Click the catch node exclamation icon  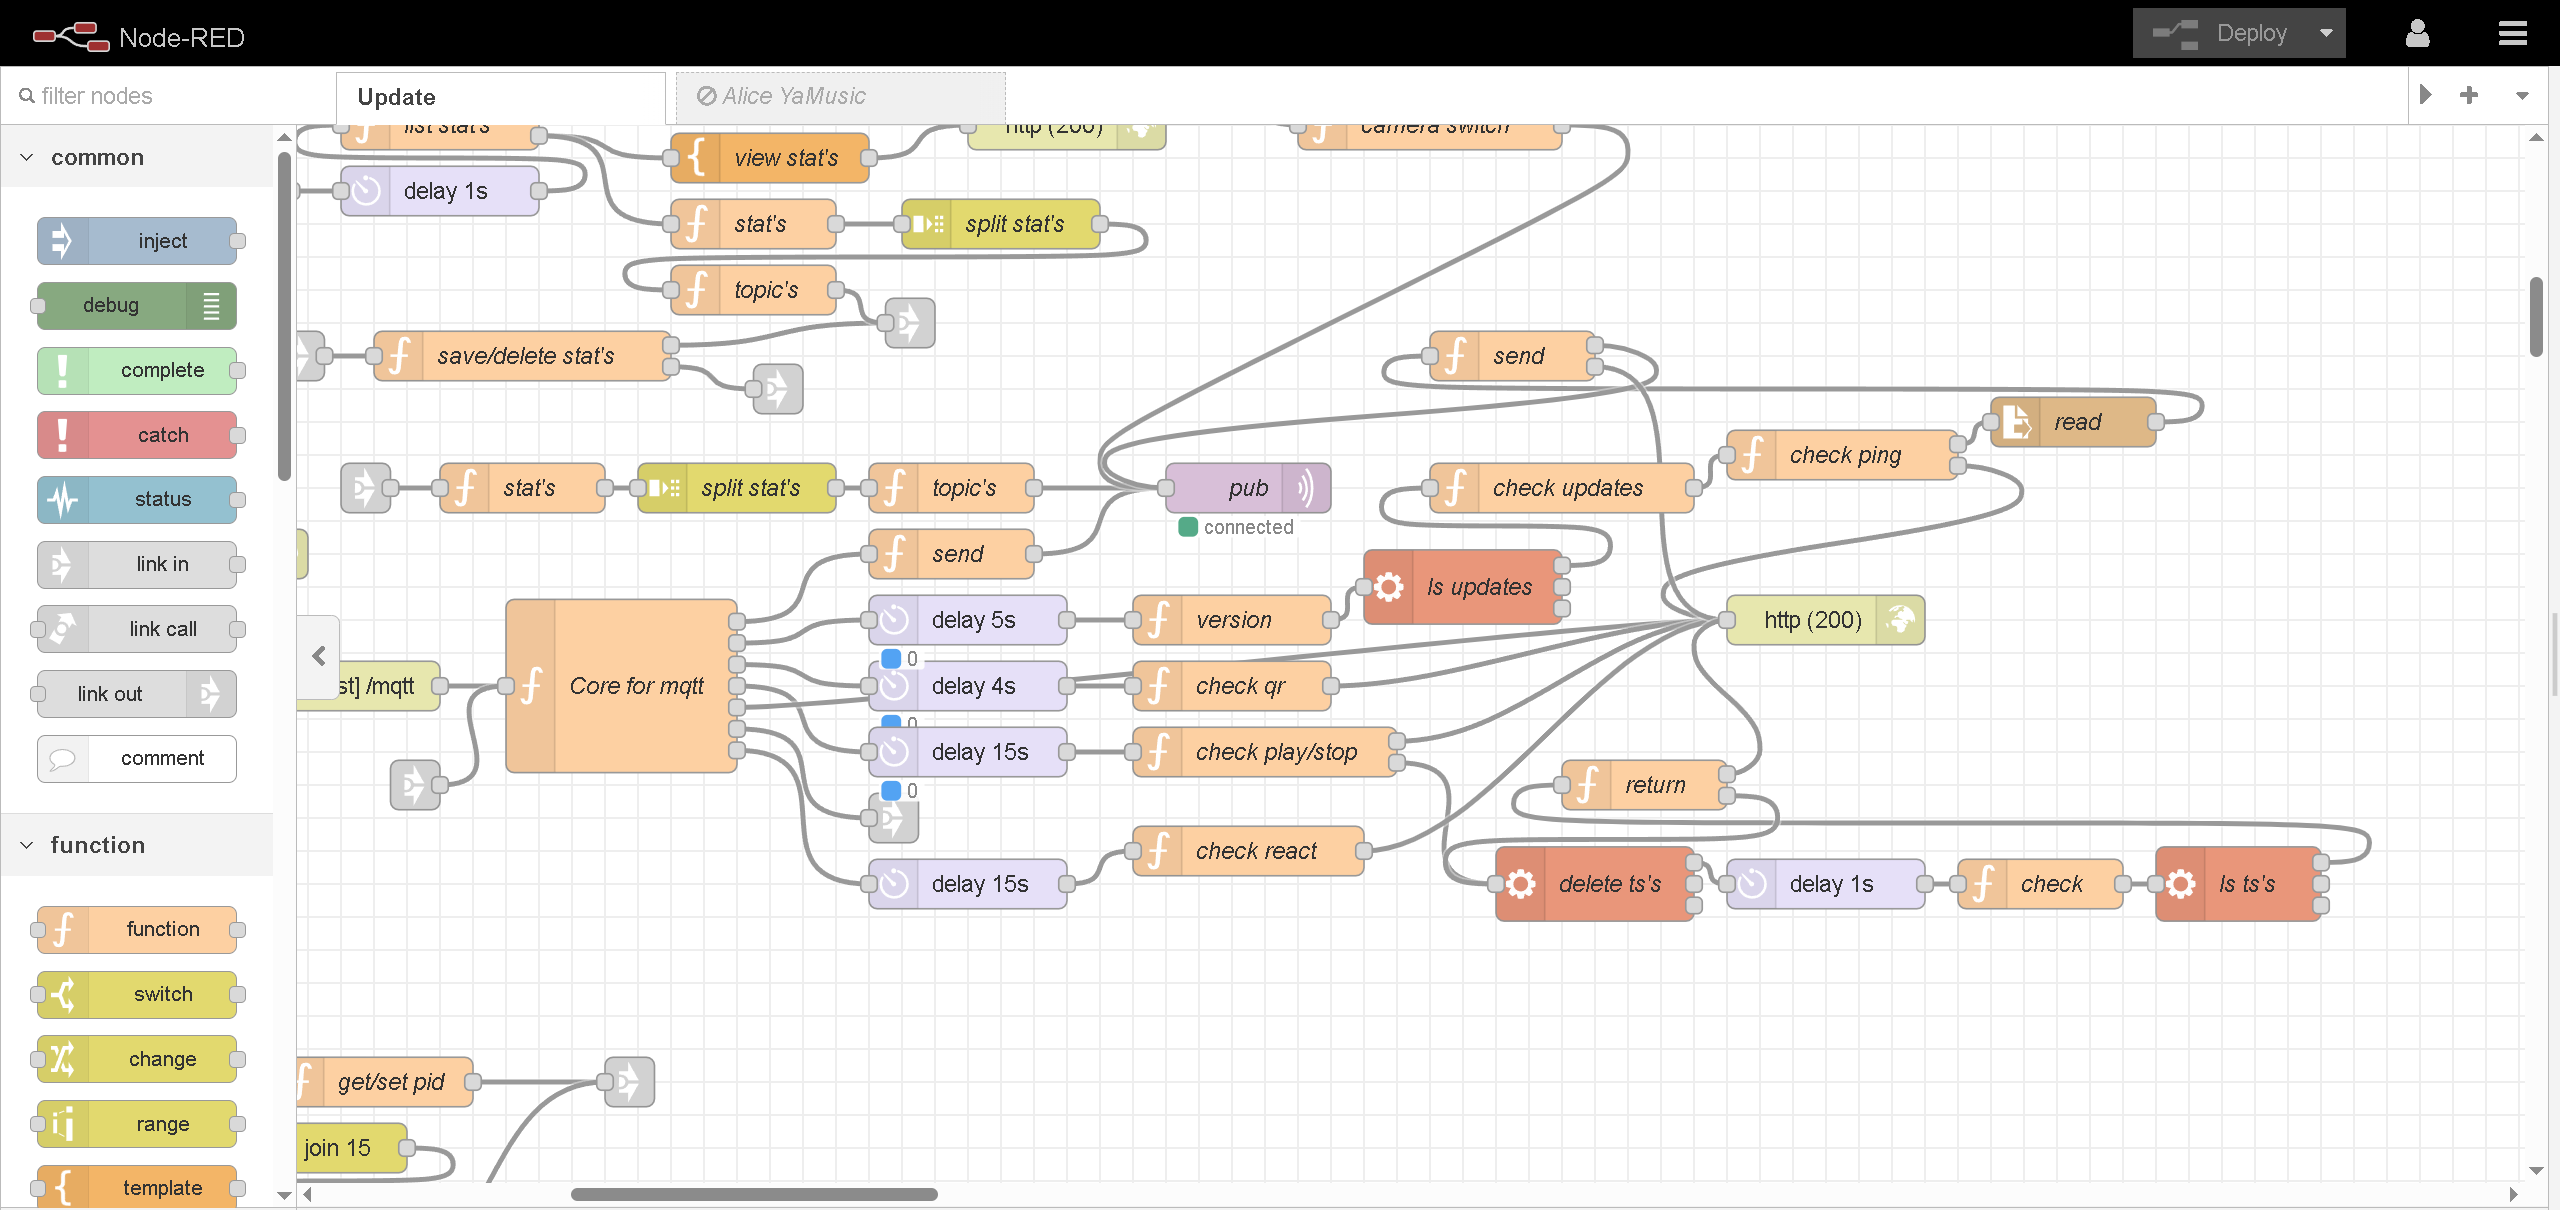tap(62, 435)
